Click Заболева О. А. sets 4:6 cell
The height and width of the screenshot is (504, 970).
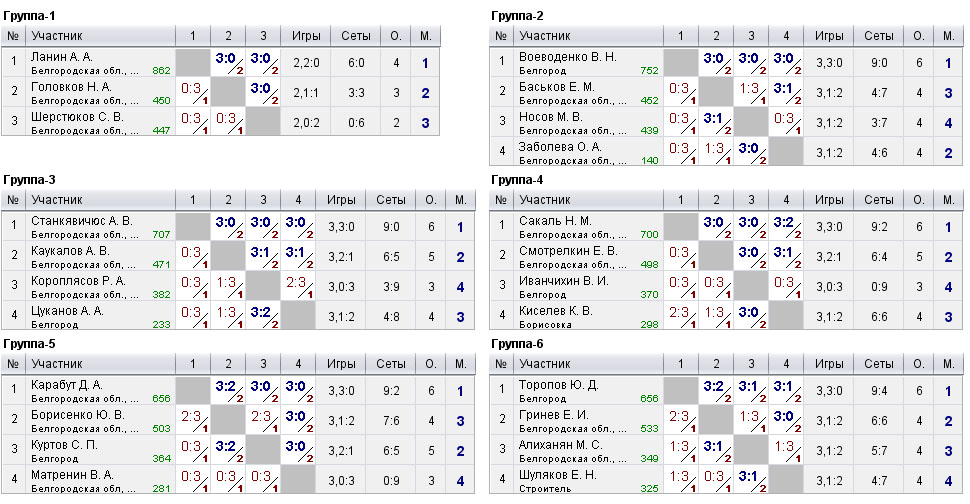(879, 153)
